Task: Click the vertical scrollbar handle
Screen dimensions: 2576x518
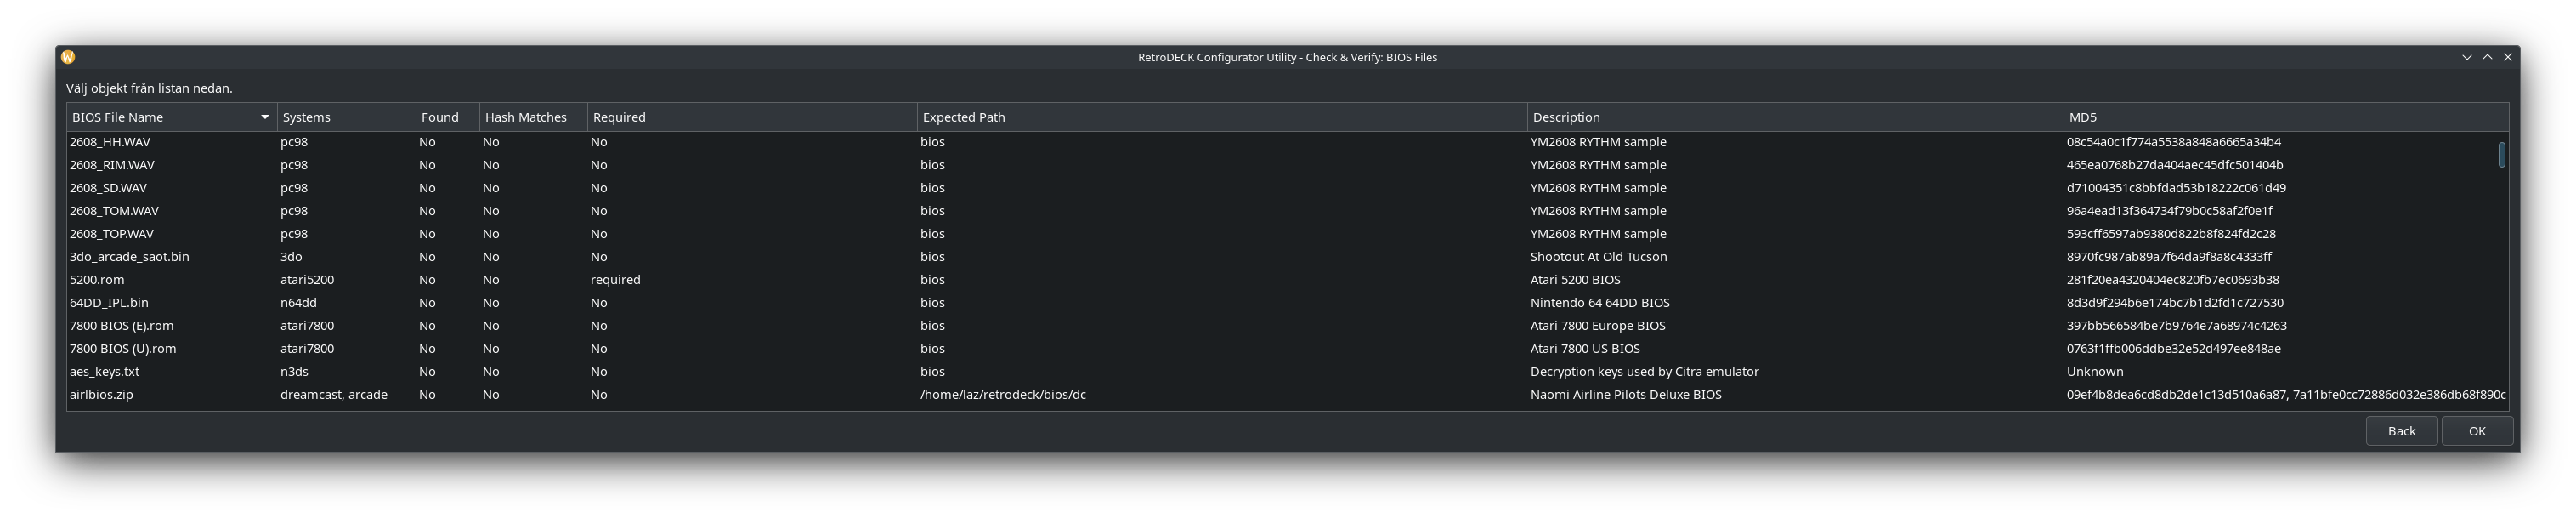Action: point(2501,155)
